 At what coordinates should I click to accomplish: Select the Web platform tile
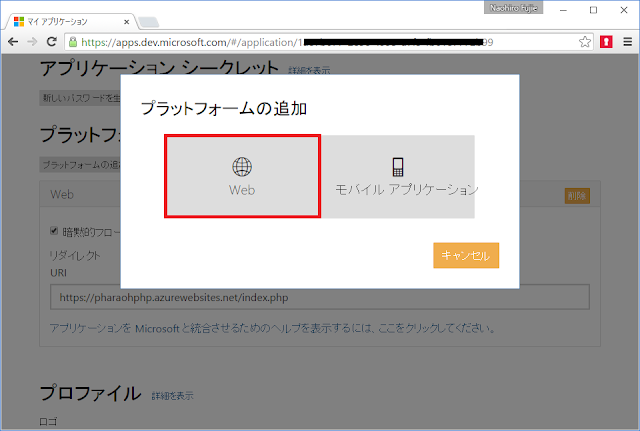point(242,176)
